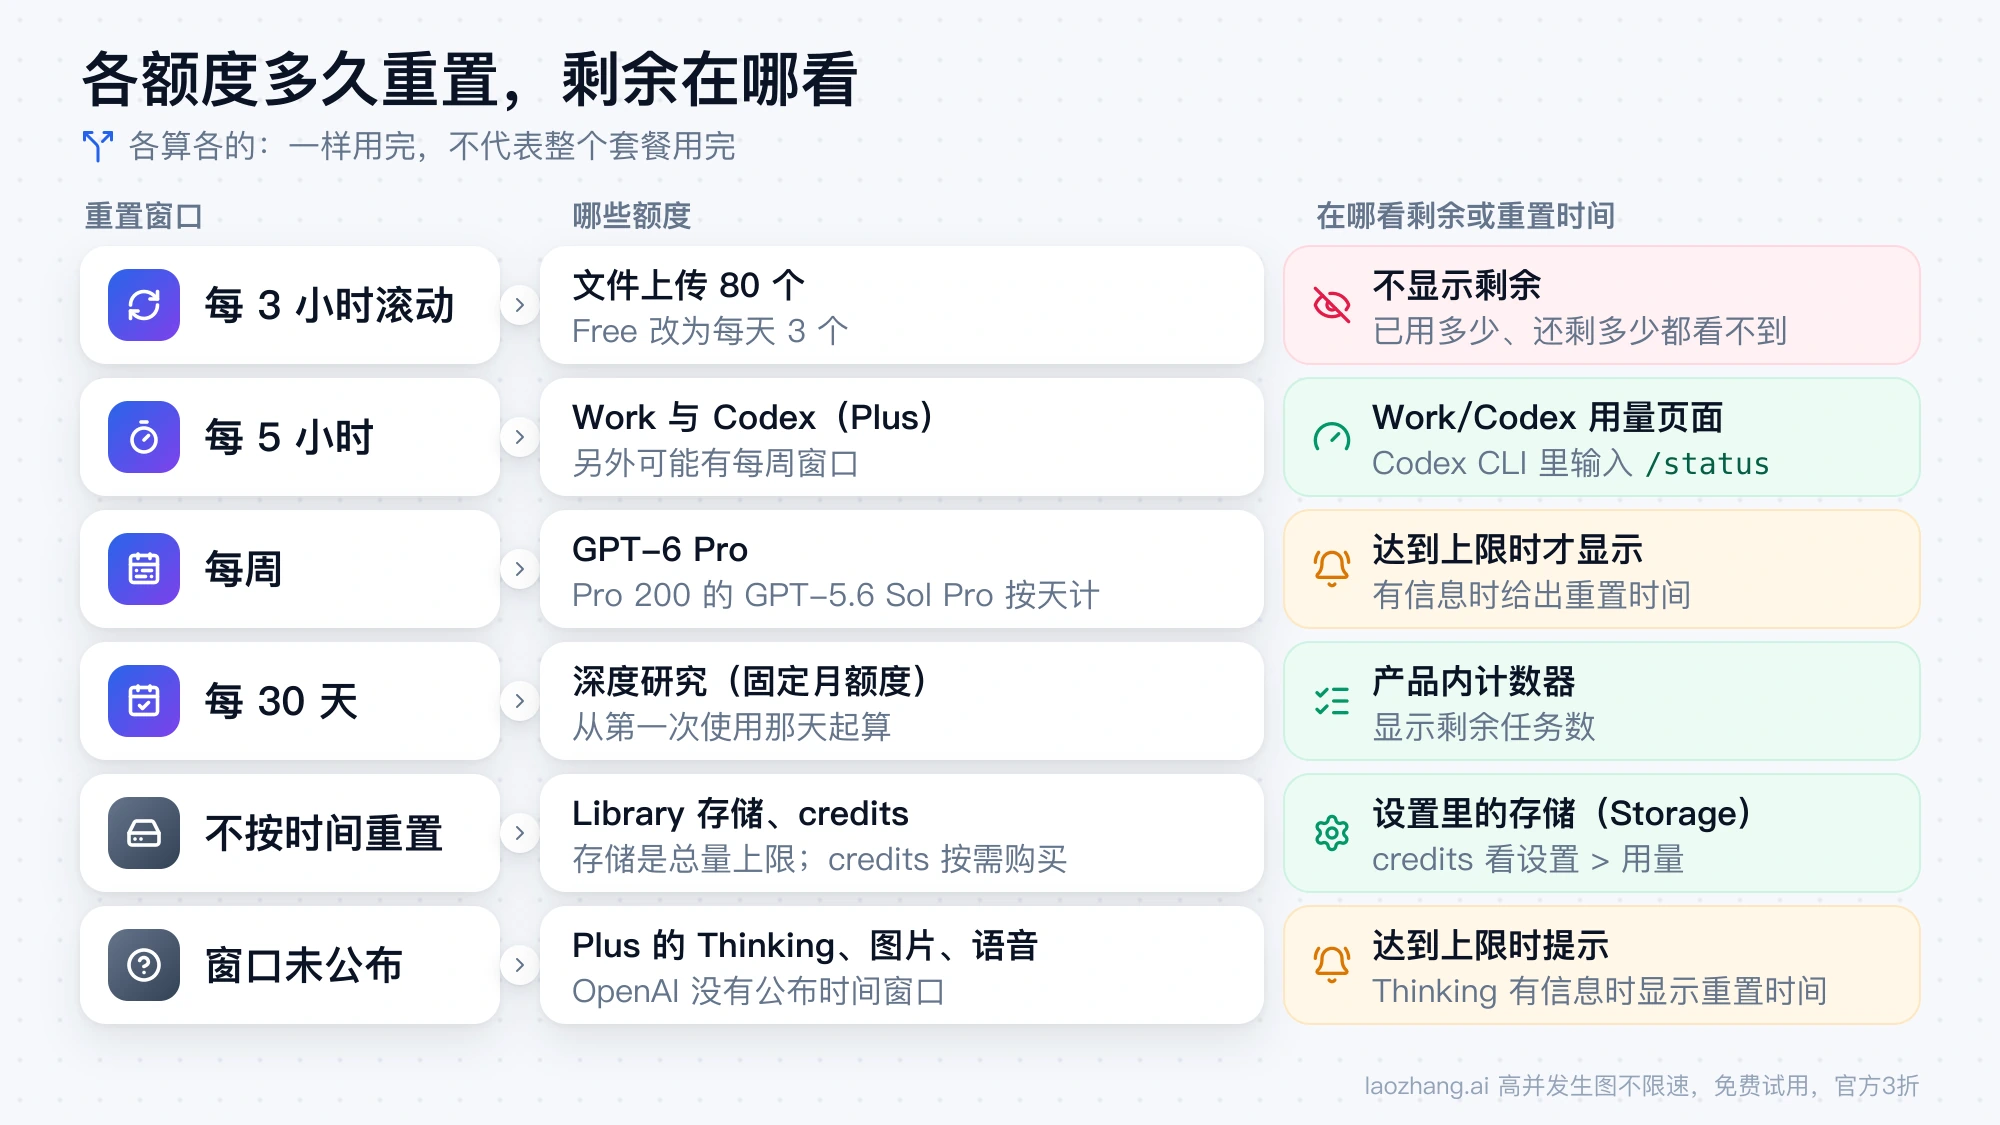Click the bell icon in 达到上限时才显示
This screenshot has width=2000, height=1125.
[x=1332, y=569]
